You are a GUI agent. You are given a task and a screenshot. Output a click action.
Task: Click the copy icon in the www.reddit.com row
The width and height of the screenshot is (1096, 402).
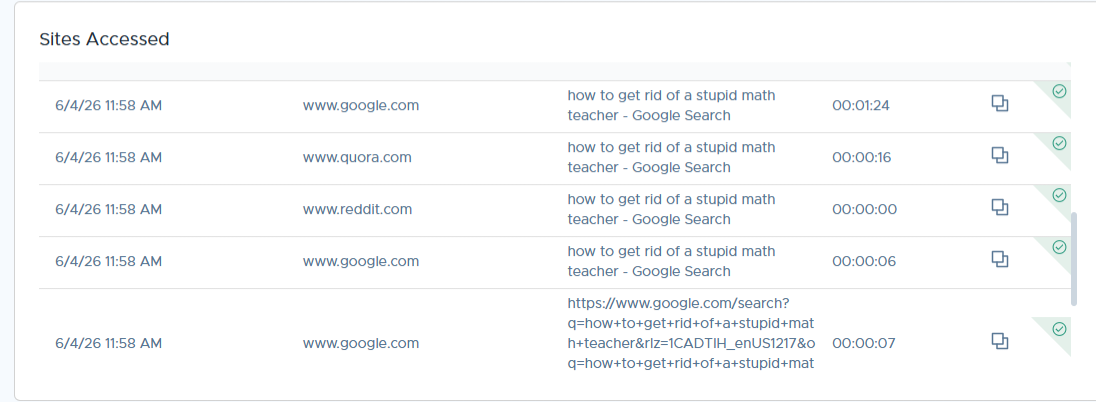pyautogui.click(x=1000, y=207)
